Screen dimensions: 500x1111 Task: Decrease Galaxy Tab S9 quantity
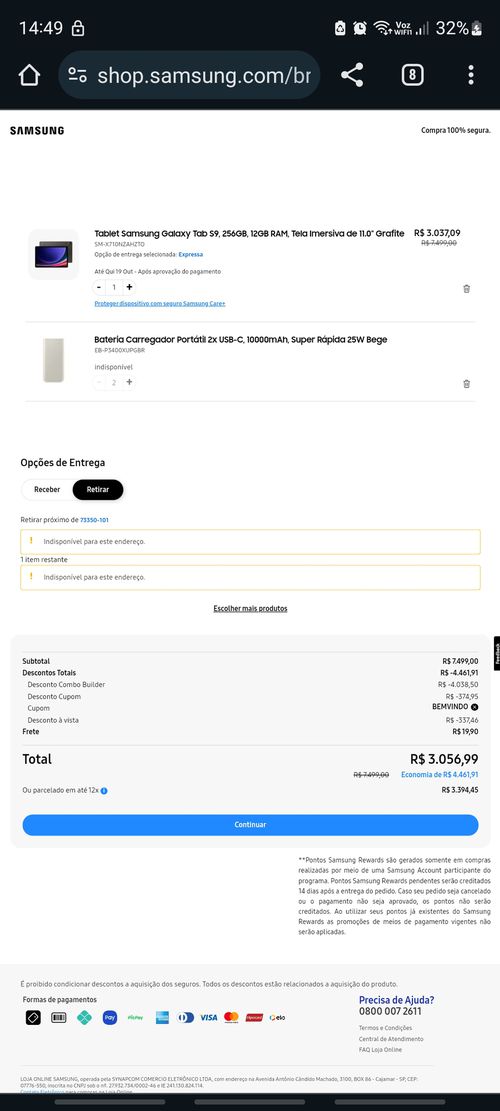[x=99, y=287]
